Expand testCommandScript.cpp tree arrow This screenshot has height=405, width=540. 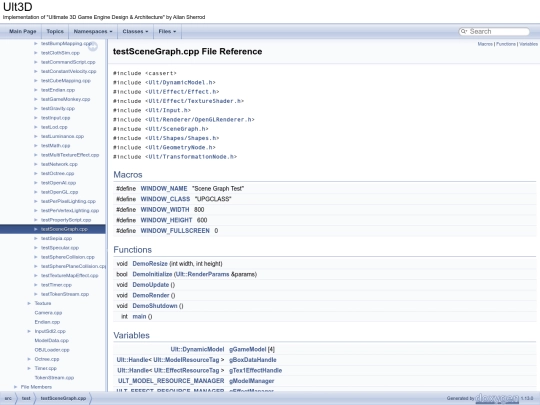35,62
